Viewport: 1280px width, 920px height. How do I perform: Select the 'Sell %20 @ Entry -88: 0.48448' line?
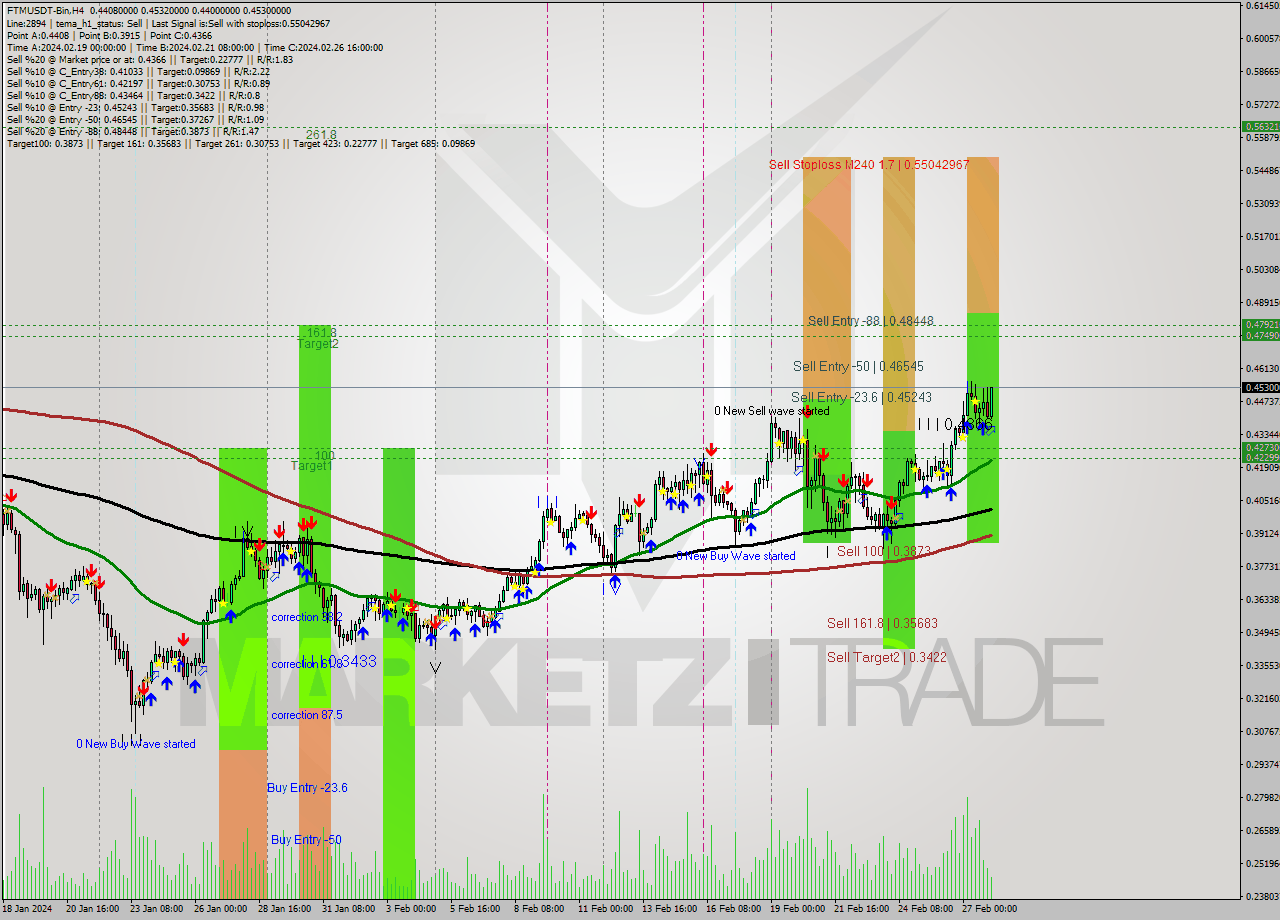(x=133, y=131)
